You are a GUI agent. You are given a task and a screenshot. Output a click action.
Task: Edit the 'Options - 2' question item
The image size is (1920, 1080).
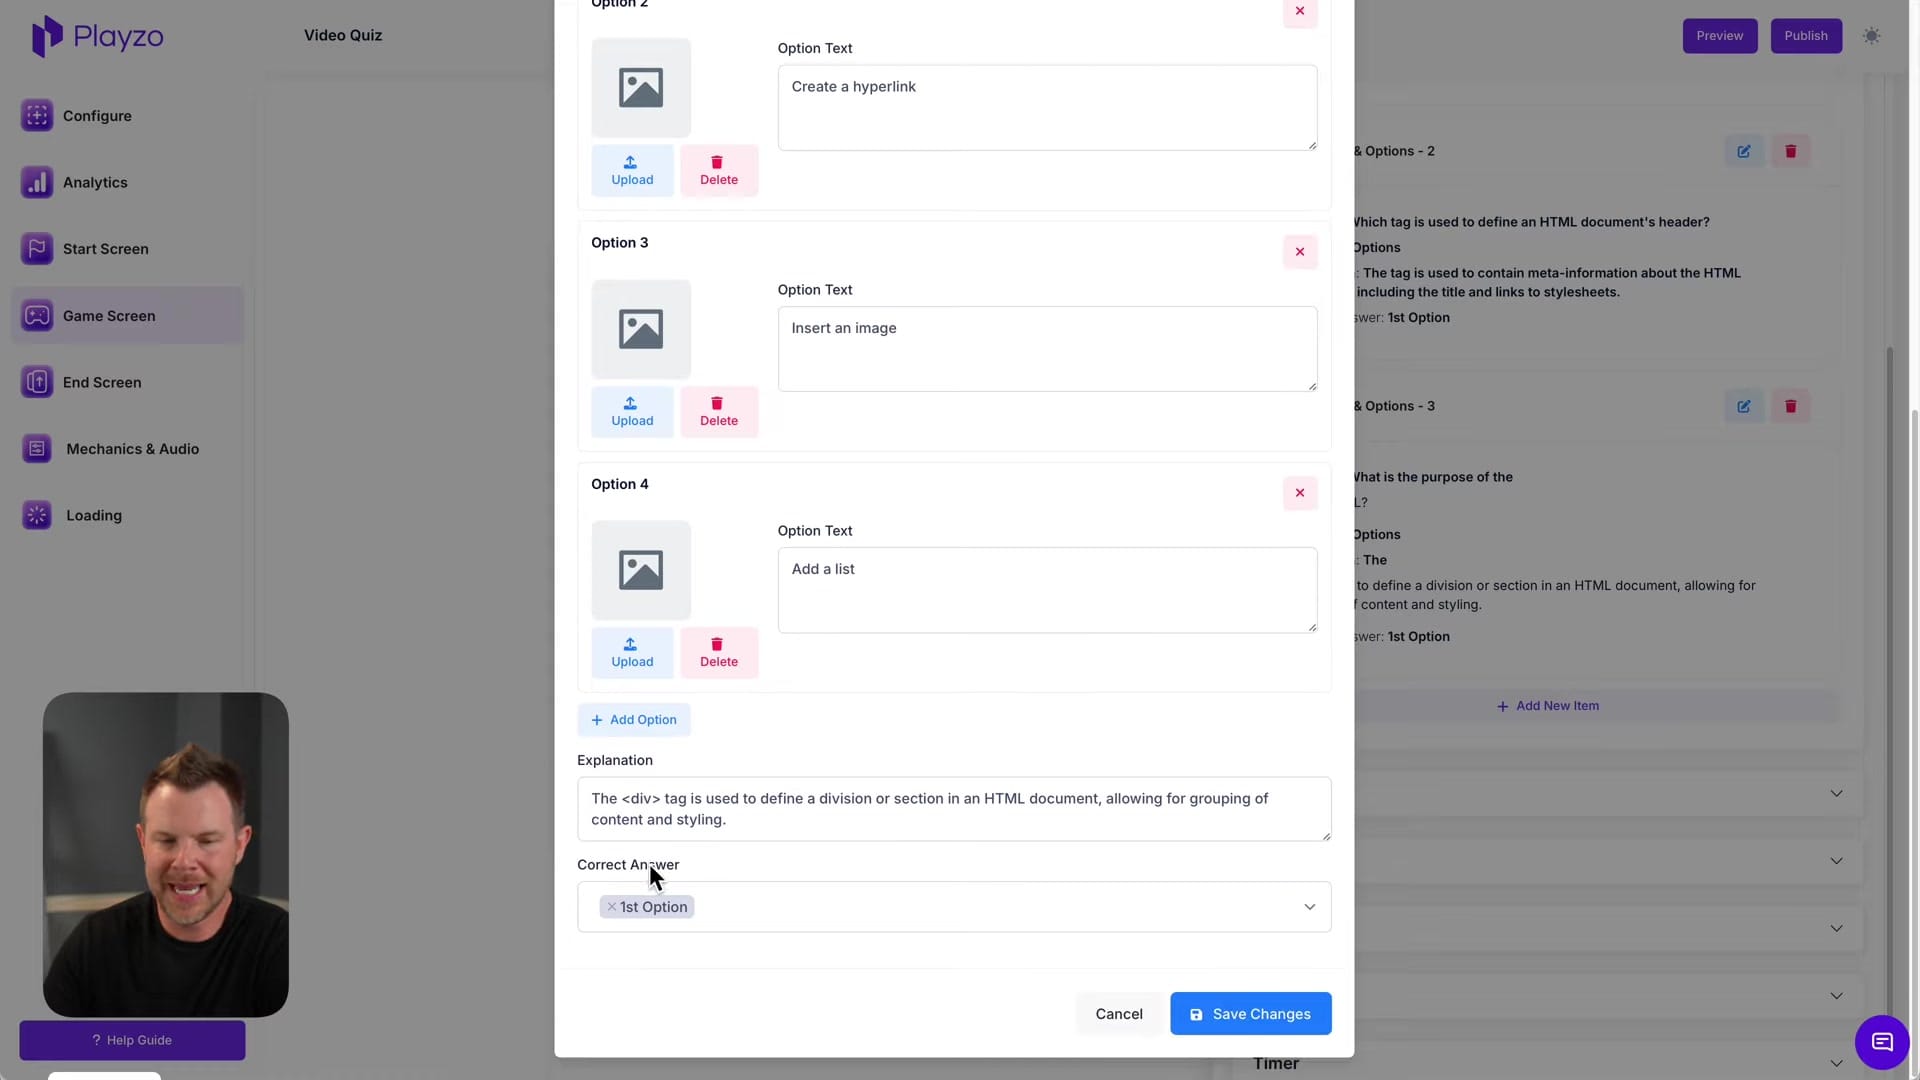tap(1744, 152)
